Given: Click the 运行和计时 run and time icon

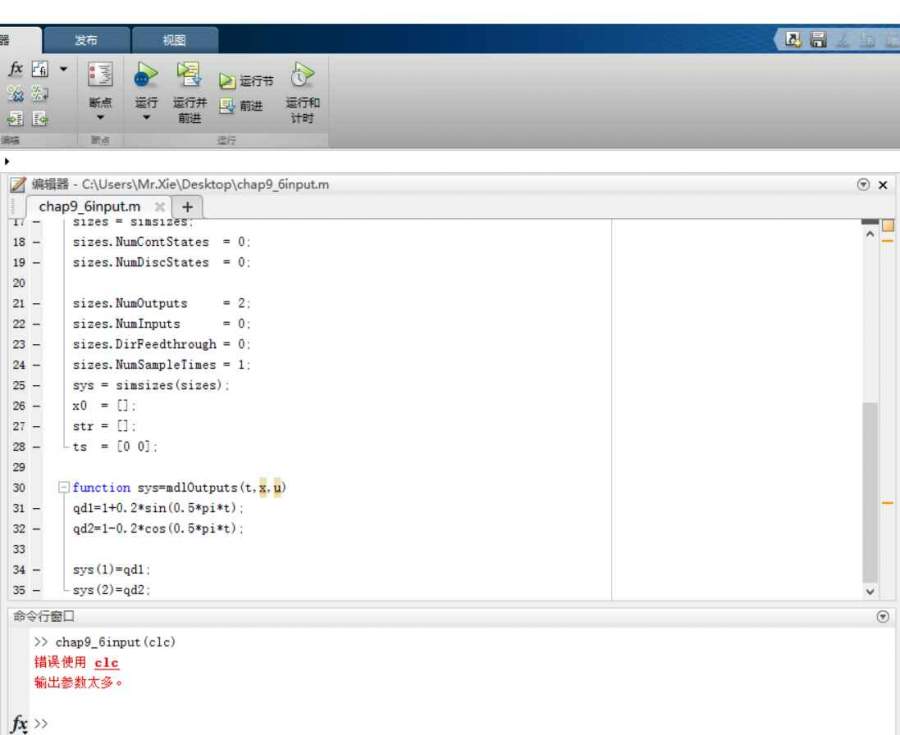Looking at the screenshot, I should tap(302, 75).
